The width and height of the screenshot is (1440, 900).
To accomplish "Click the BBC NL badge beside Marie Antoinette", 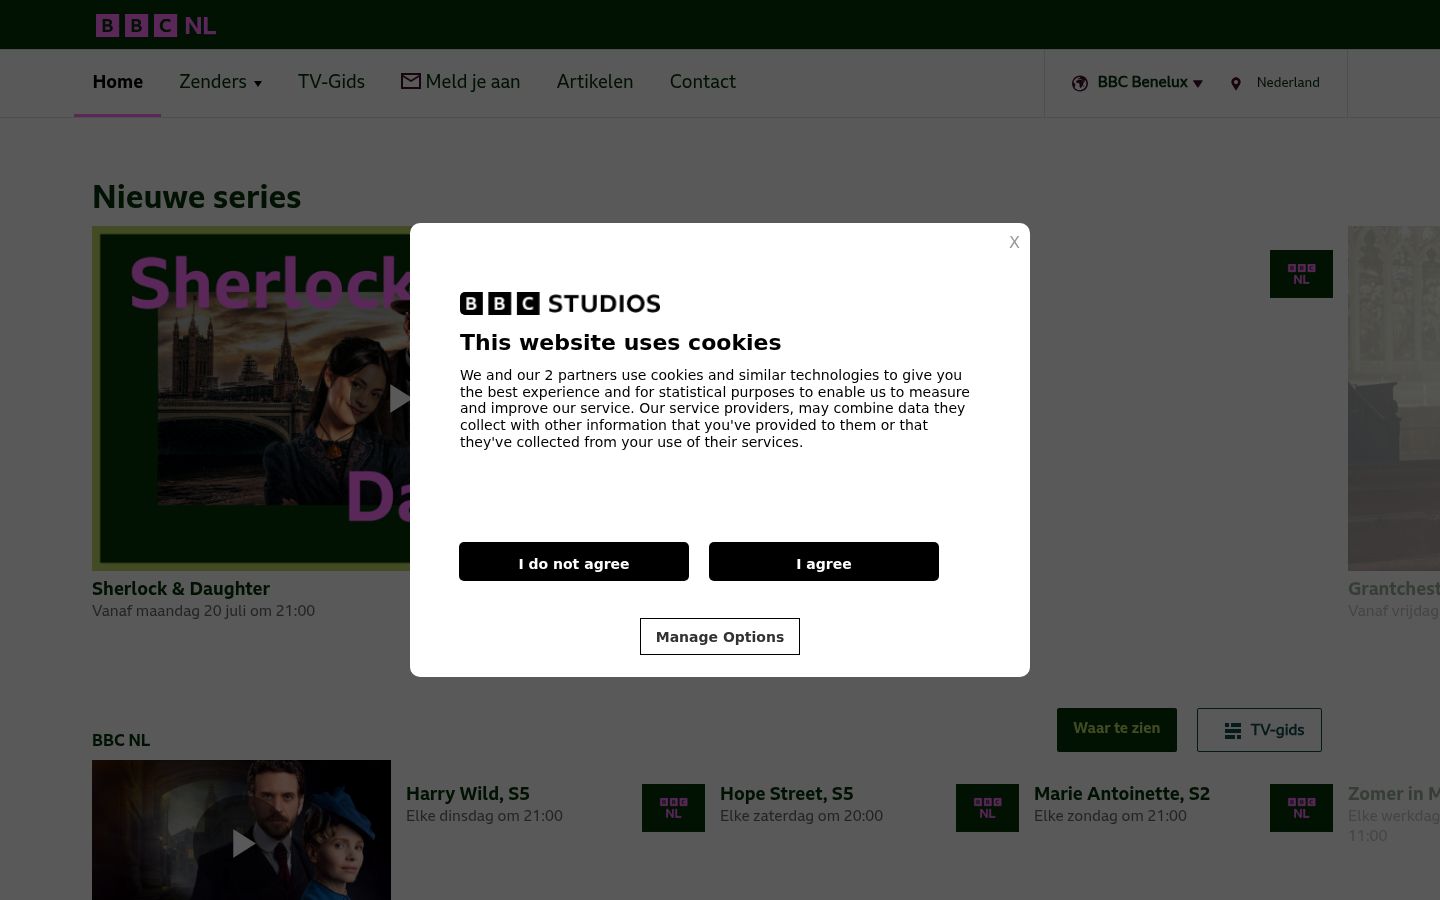I will [987, 808].
